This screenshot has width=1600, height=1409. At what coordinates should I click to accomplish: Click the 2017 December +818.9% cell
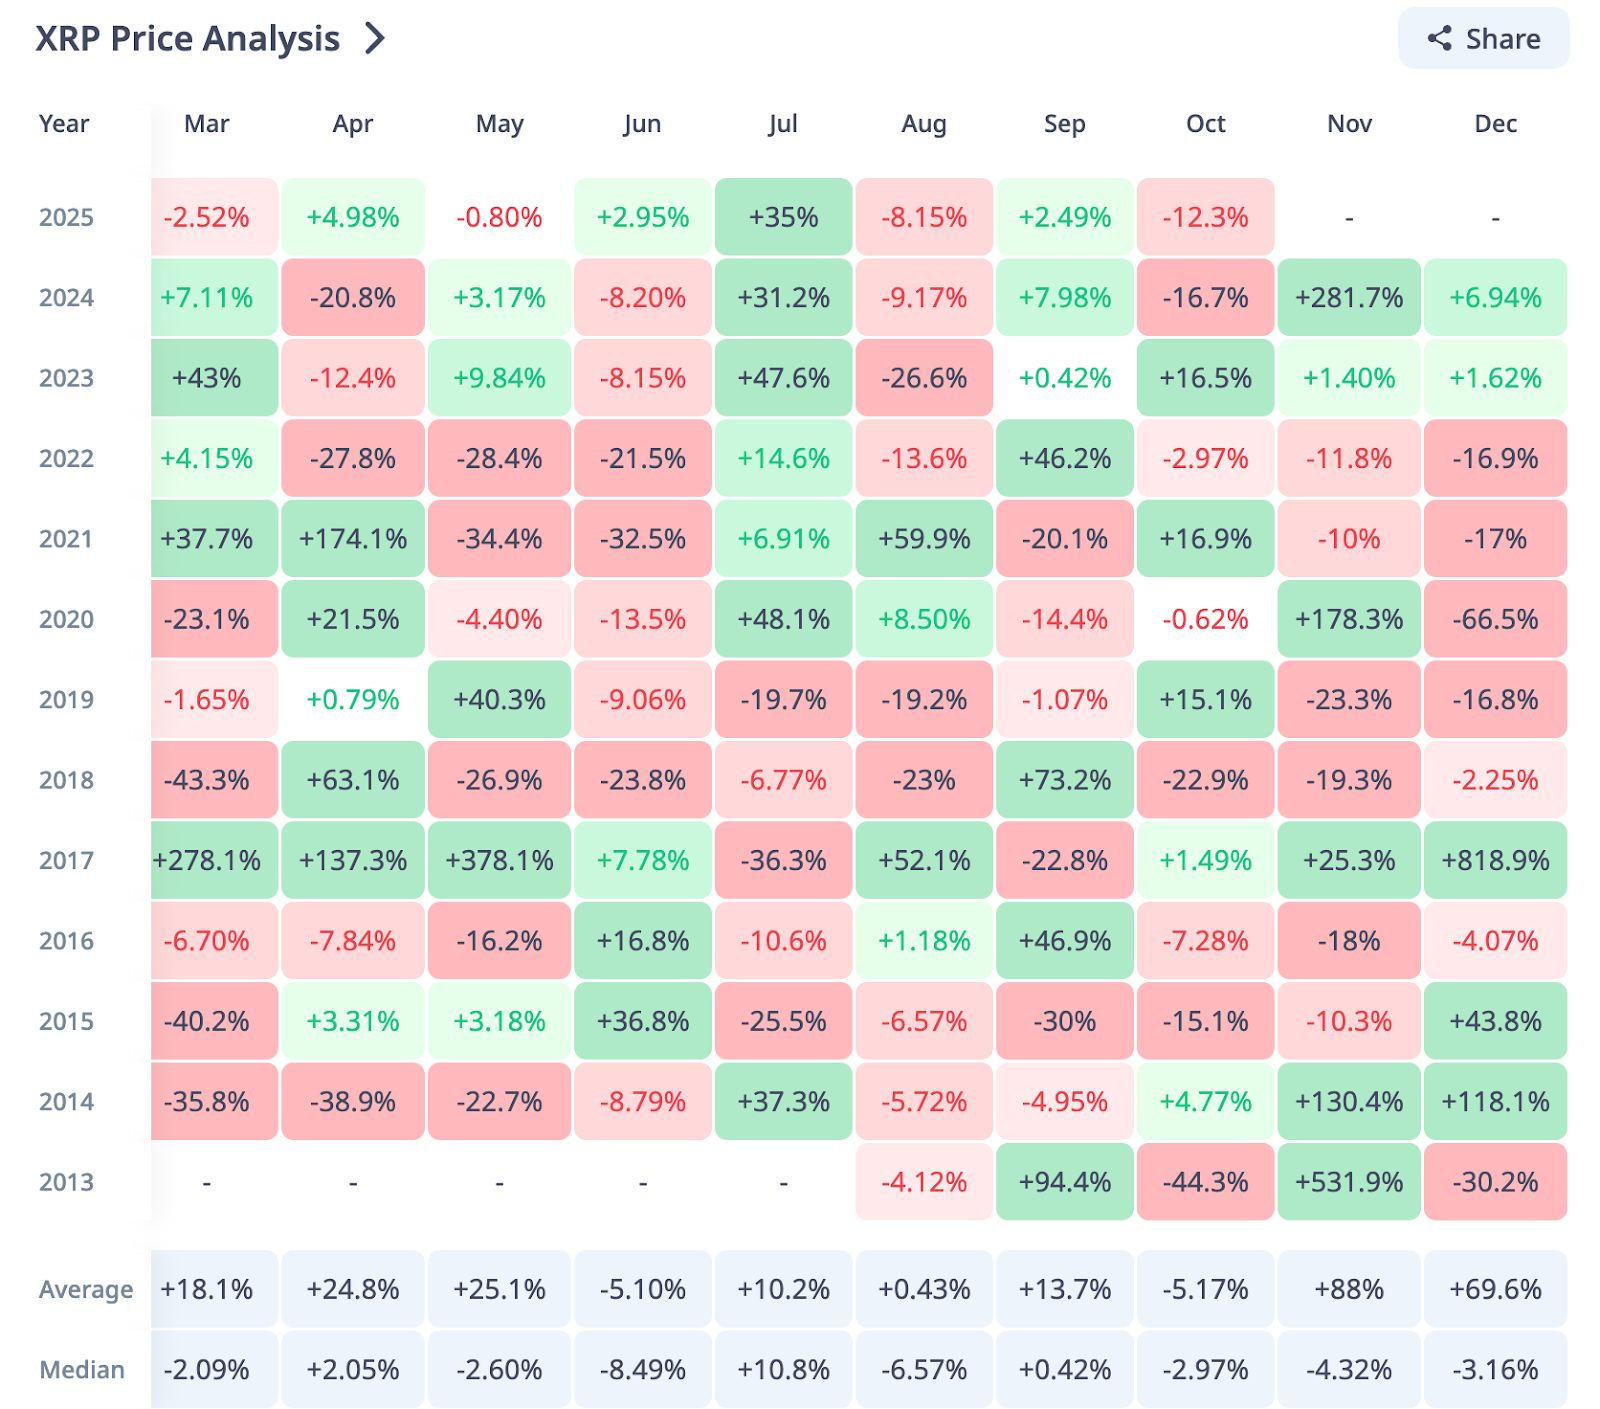1495,860
